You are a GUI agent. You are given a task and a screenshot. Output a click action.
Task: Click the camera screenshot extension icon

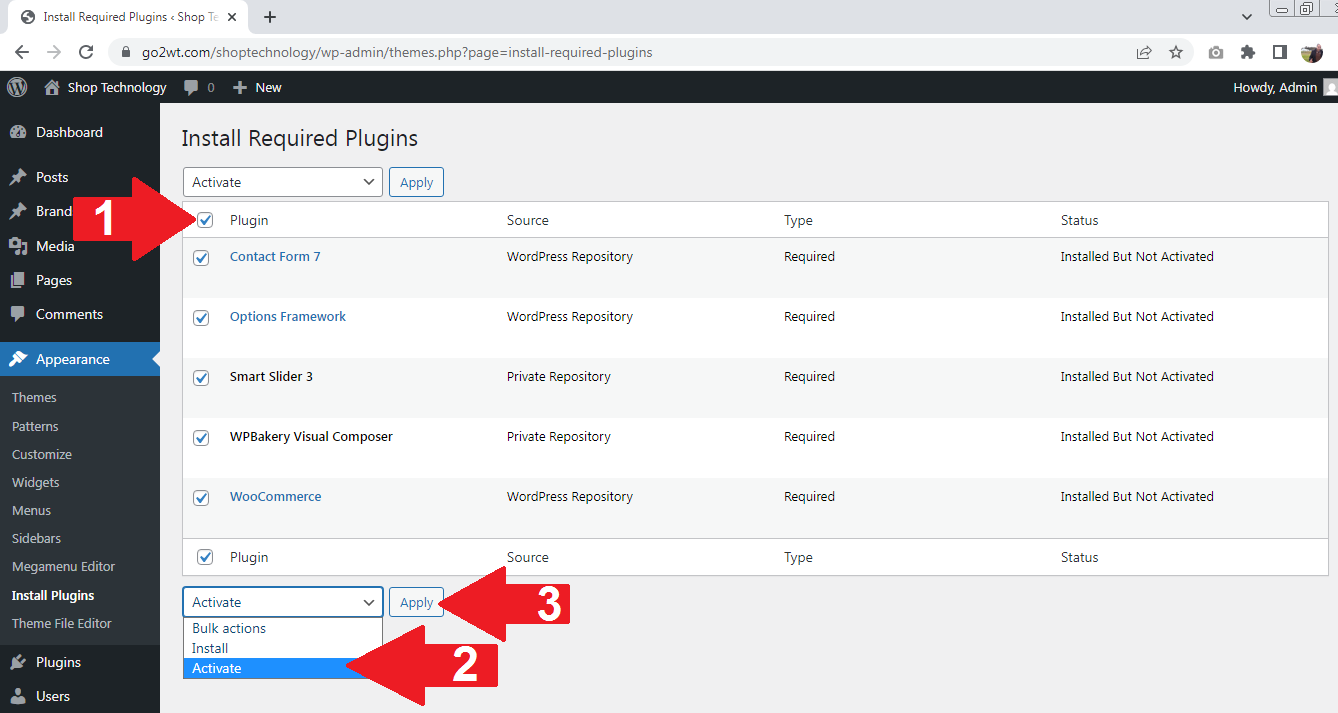[x=1216, y=52]
